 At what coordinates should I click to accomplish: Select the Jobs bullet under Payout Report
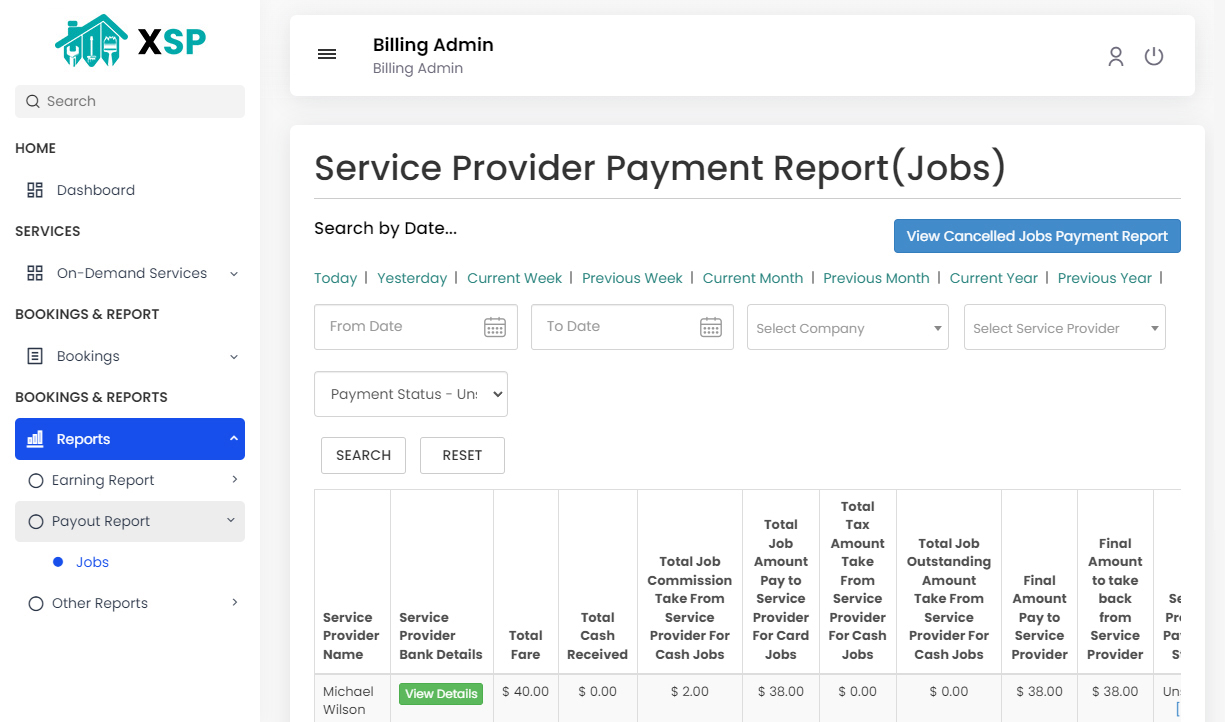59,561
